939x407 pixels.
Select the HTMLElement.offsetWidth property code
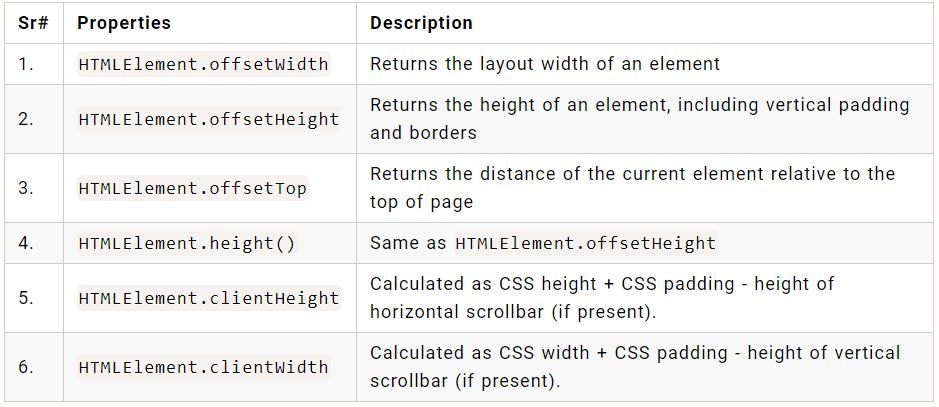coord(203,65)
